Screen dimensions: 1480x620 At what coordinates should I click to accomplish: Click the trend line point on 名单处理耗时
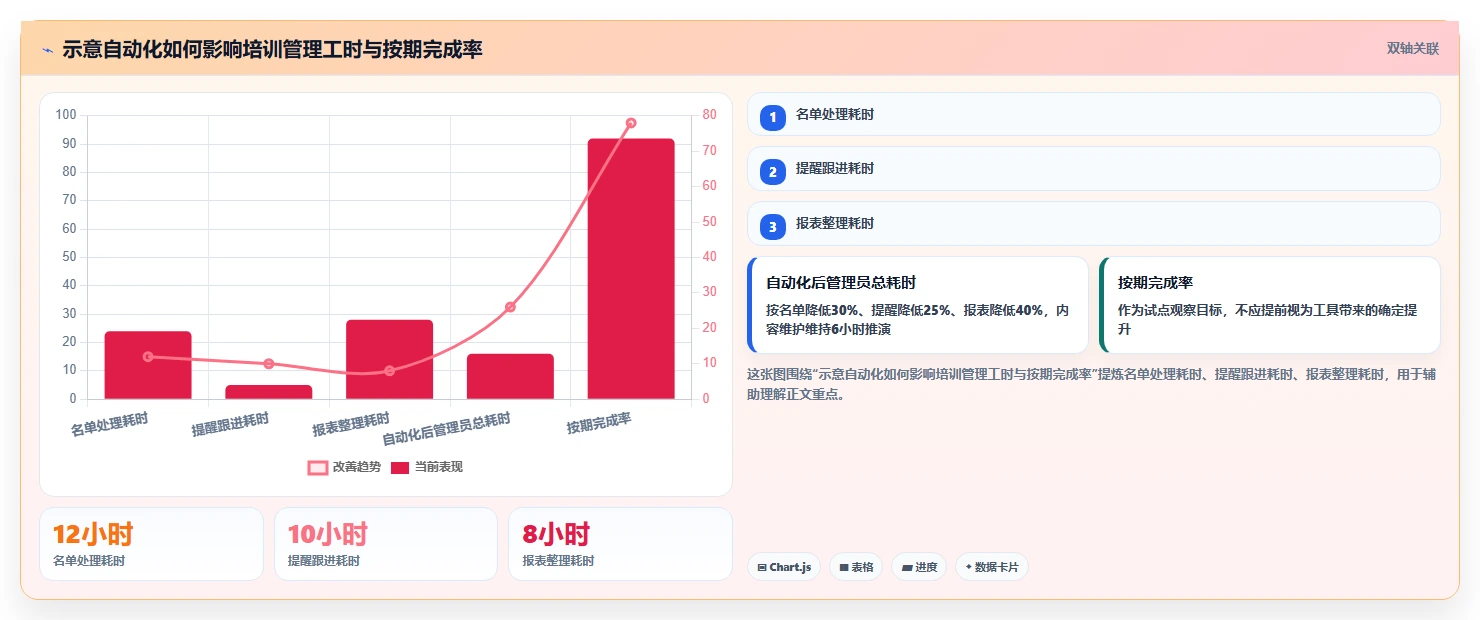tap(148, 357)
